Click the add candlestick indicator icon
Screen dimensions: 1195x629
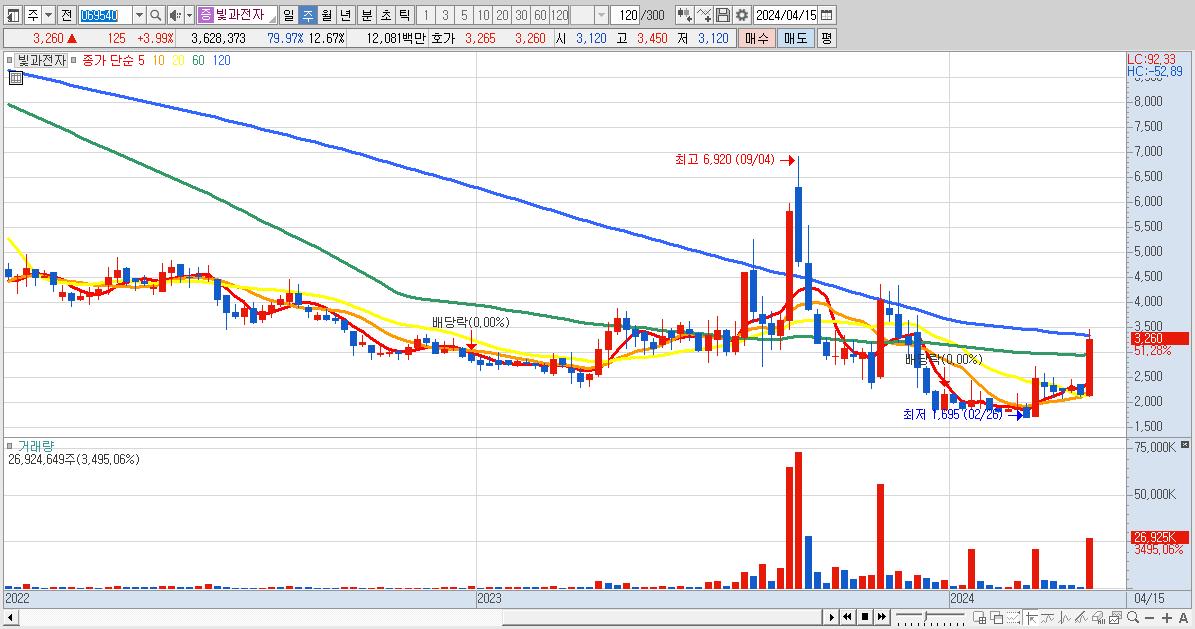pos(684,14)
